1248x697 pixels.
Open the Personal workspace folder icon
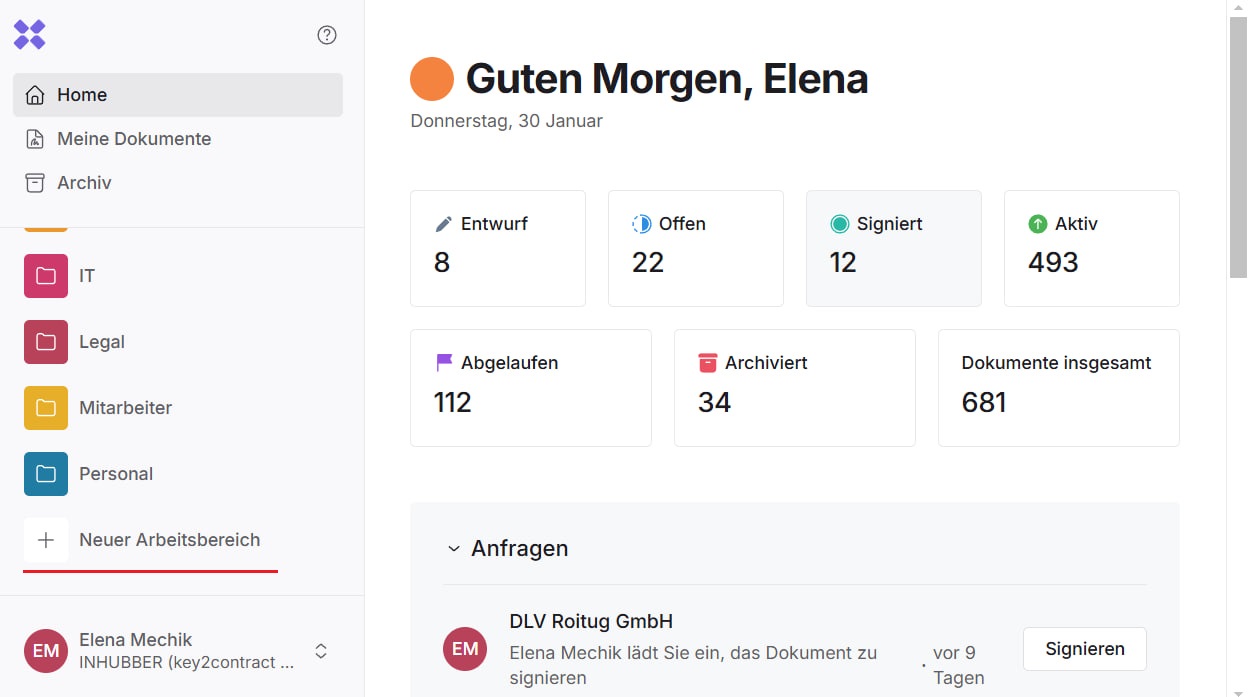46,474
